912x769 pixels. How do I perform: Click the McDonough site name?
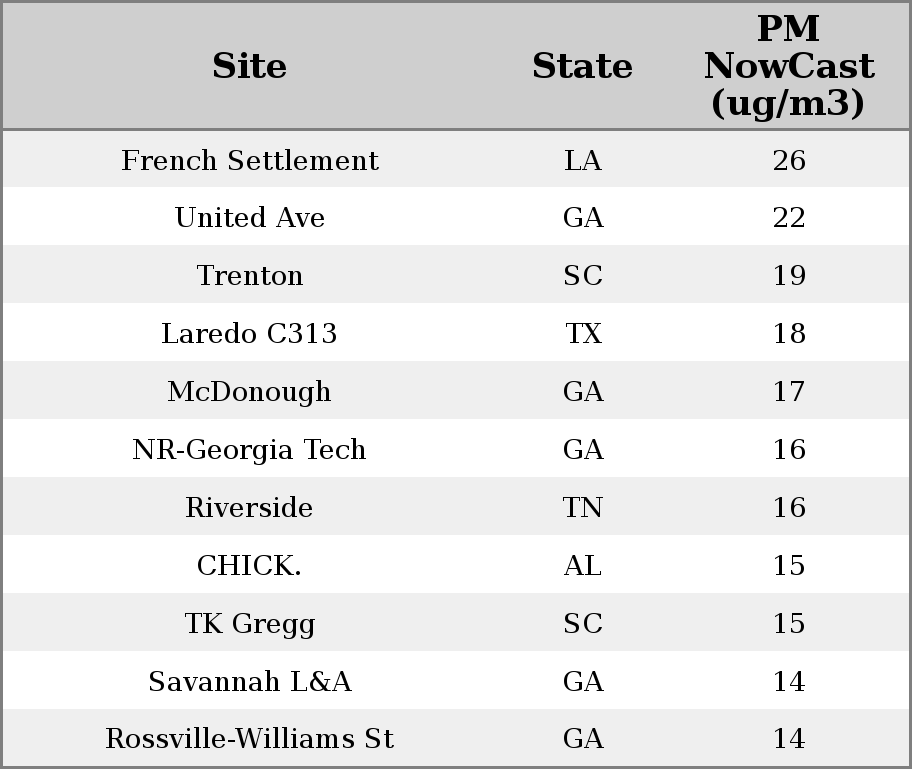249,392
